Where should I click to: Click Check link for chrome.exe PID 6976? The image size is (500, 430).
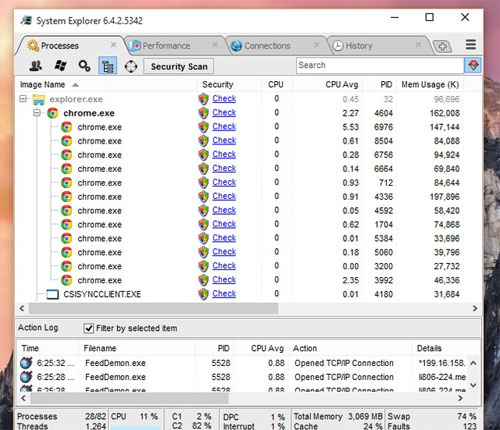tap(224, 127)
